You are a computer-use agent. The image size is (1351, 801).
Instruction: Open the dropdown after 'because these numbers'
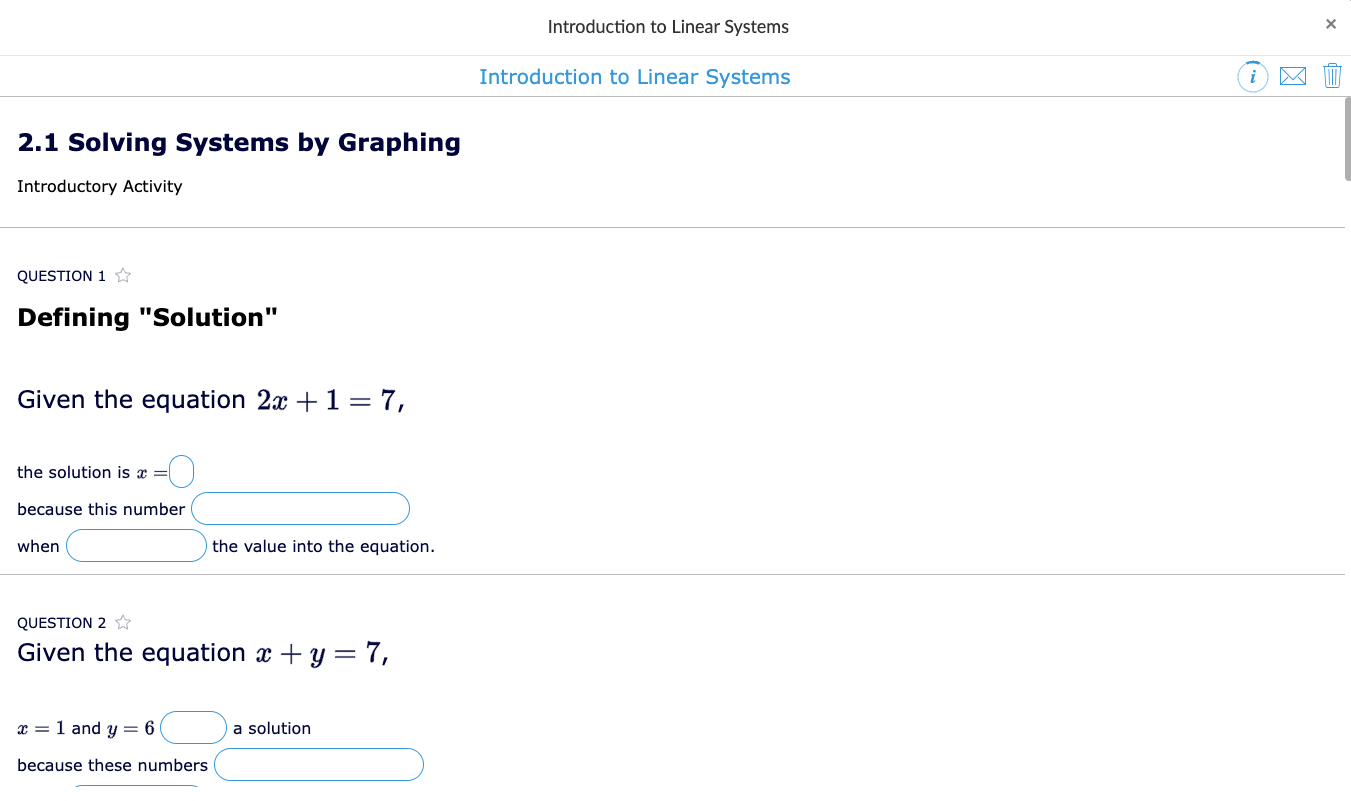coord(318,764)
